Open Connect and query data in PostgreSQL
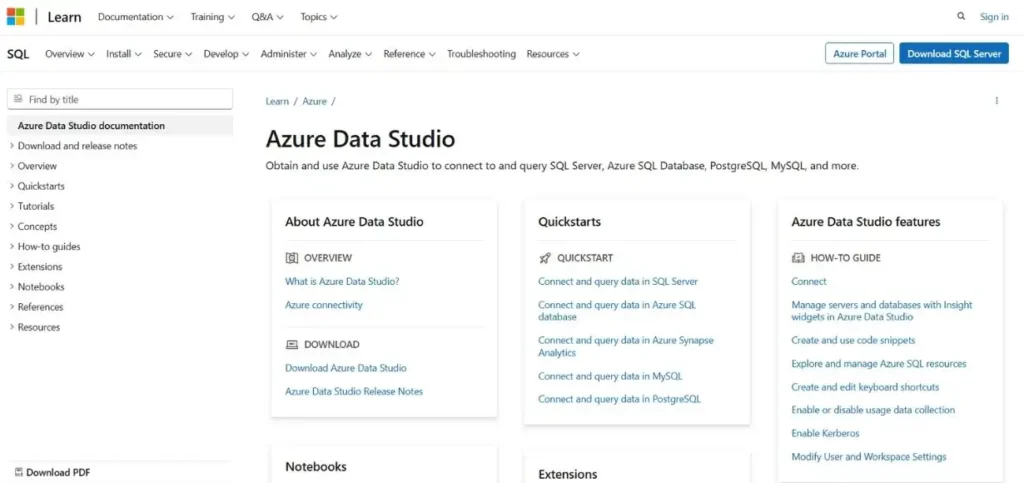The width and height of the screenshot is (1024, 483). 619,399
